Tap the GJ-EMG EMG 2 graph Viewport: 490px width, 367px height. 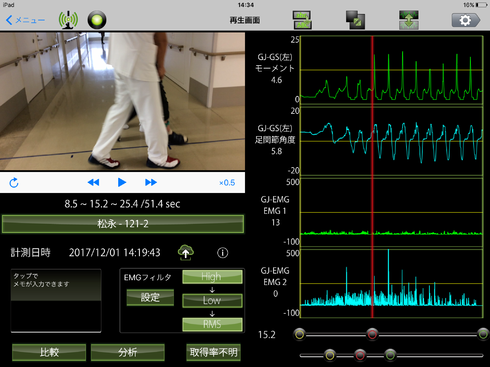click(392, 283)
